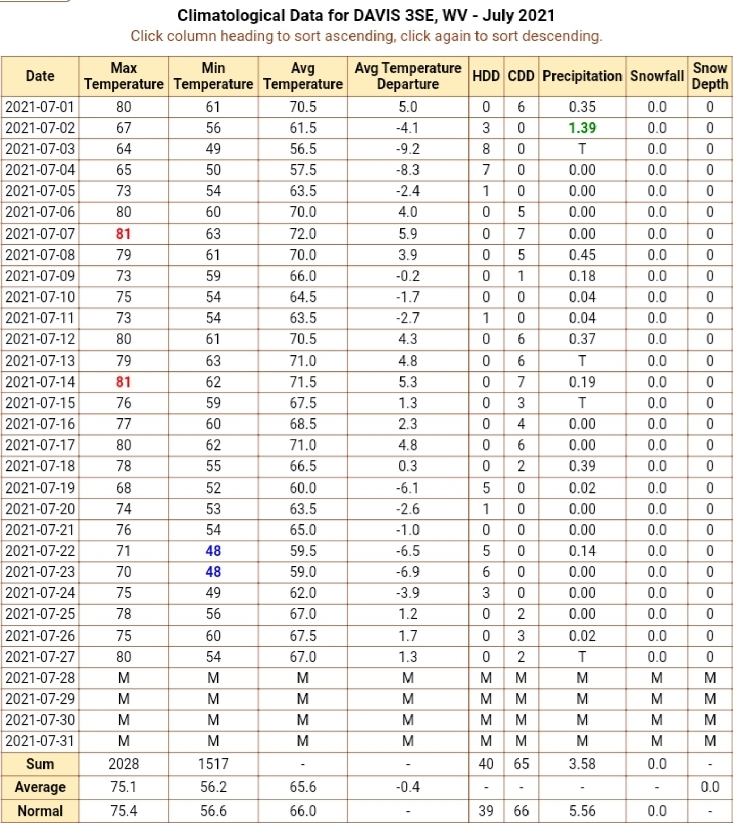Select the date cell 2021-07-30
The image size is (733, 823).
40,720
